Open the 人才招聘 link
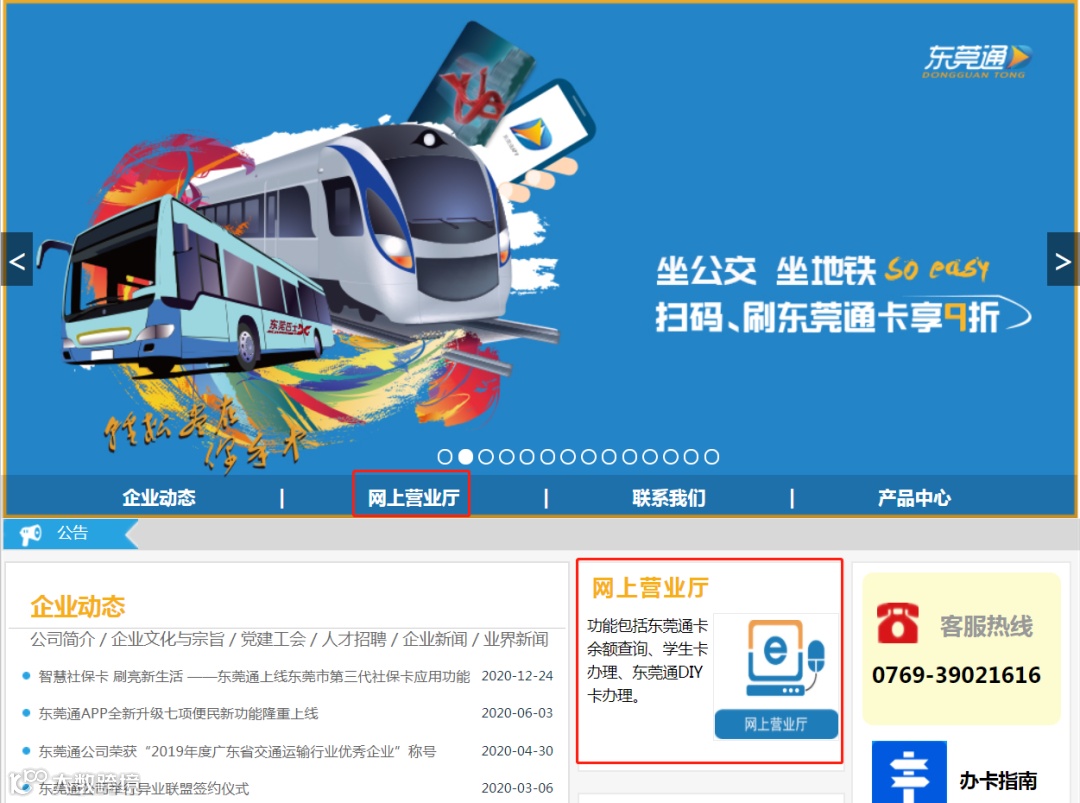Screen dimensions: 1080x803 (354, 639)
